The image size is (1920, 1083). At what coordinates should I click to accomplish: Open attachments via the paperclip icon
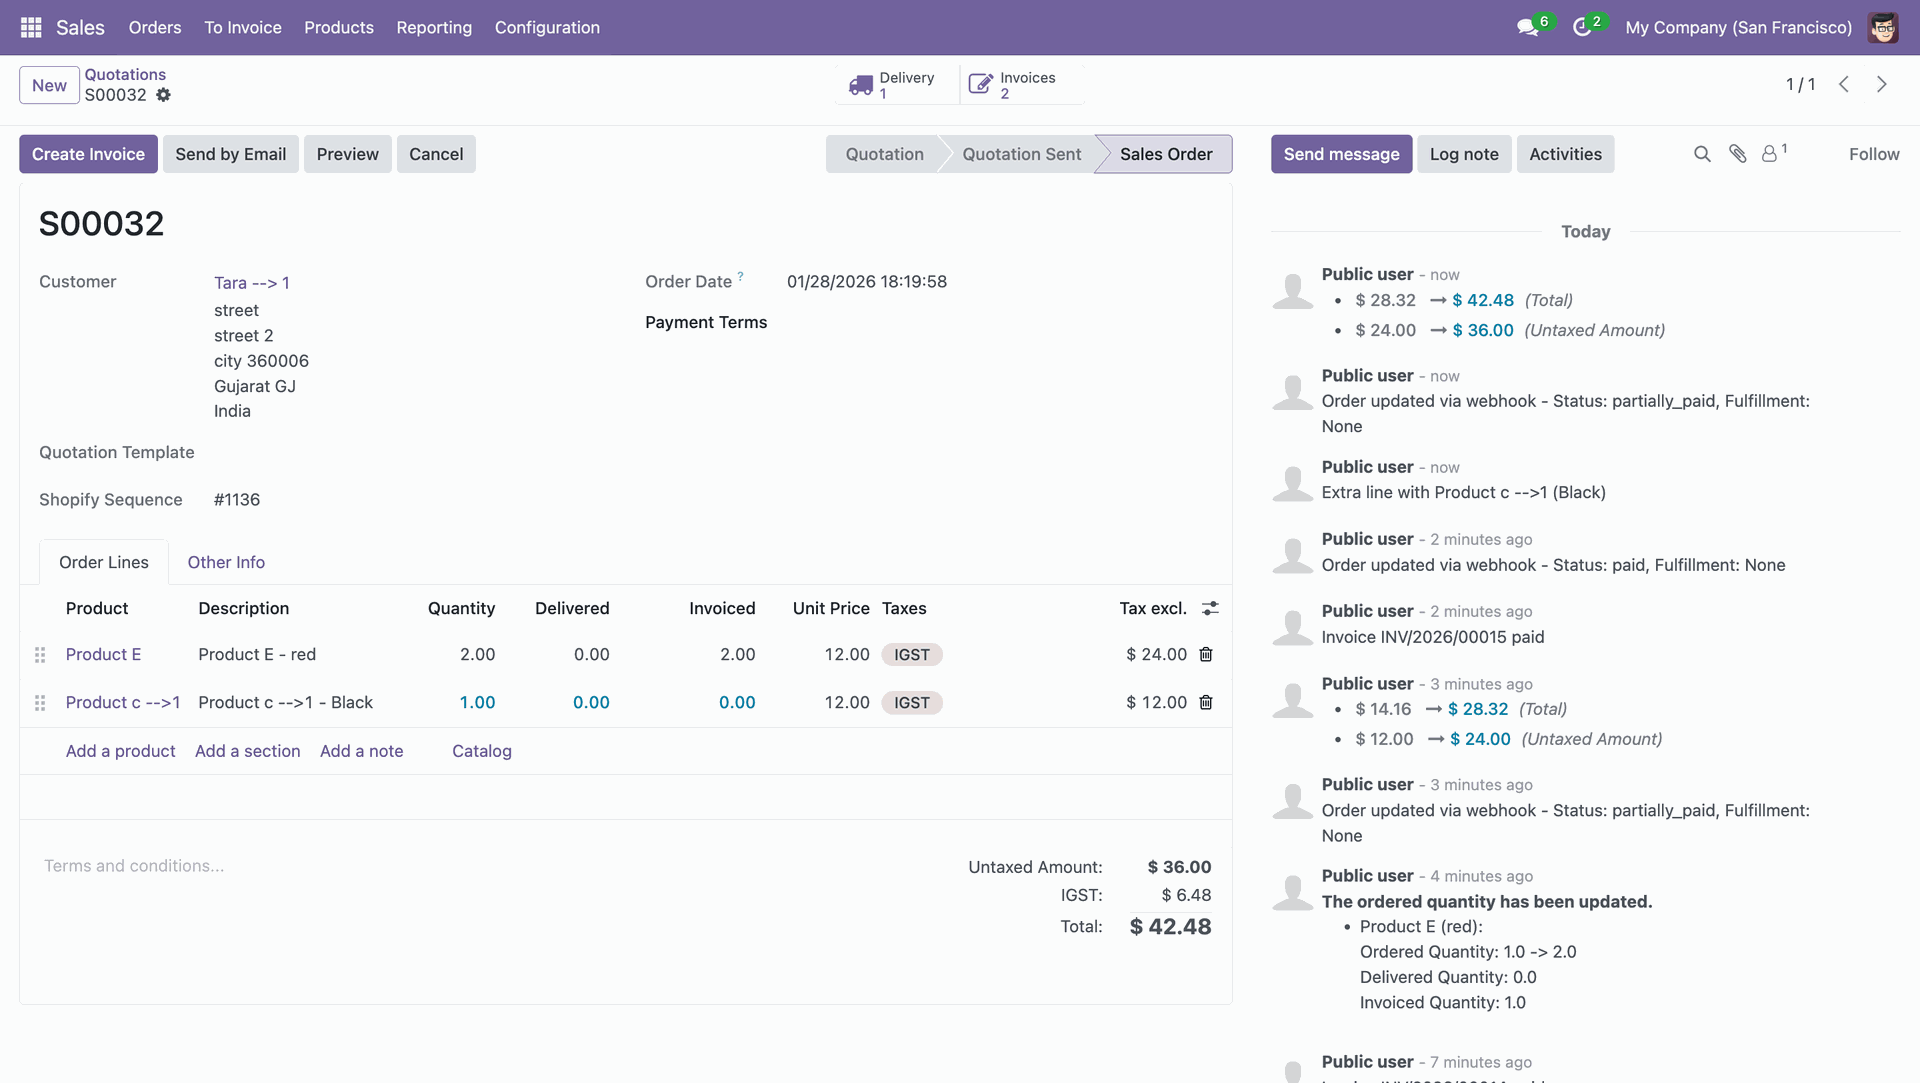point(1738,154)
